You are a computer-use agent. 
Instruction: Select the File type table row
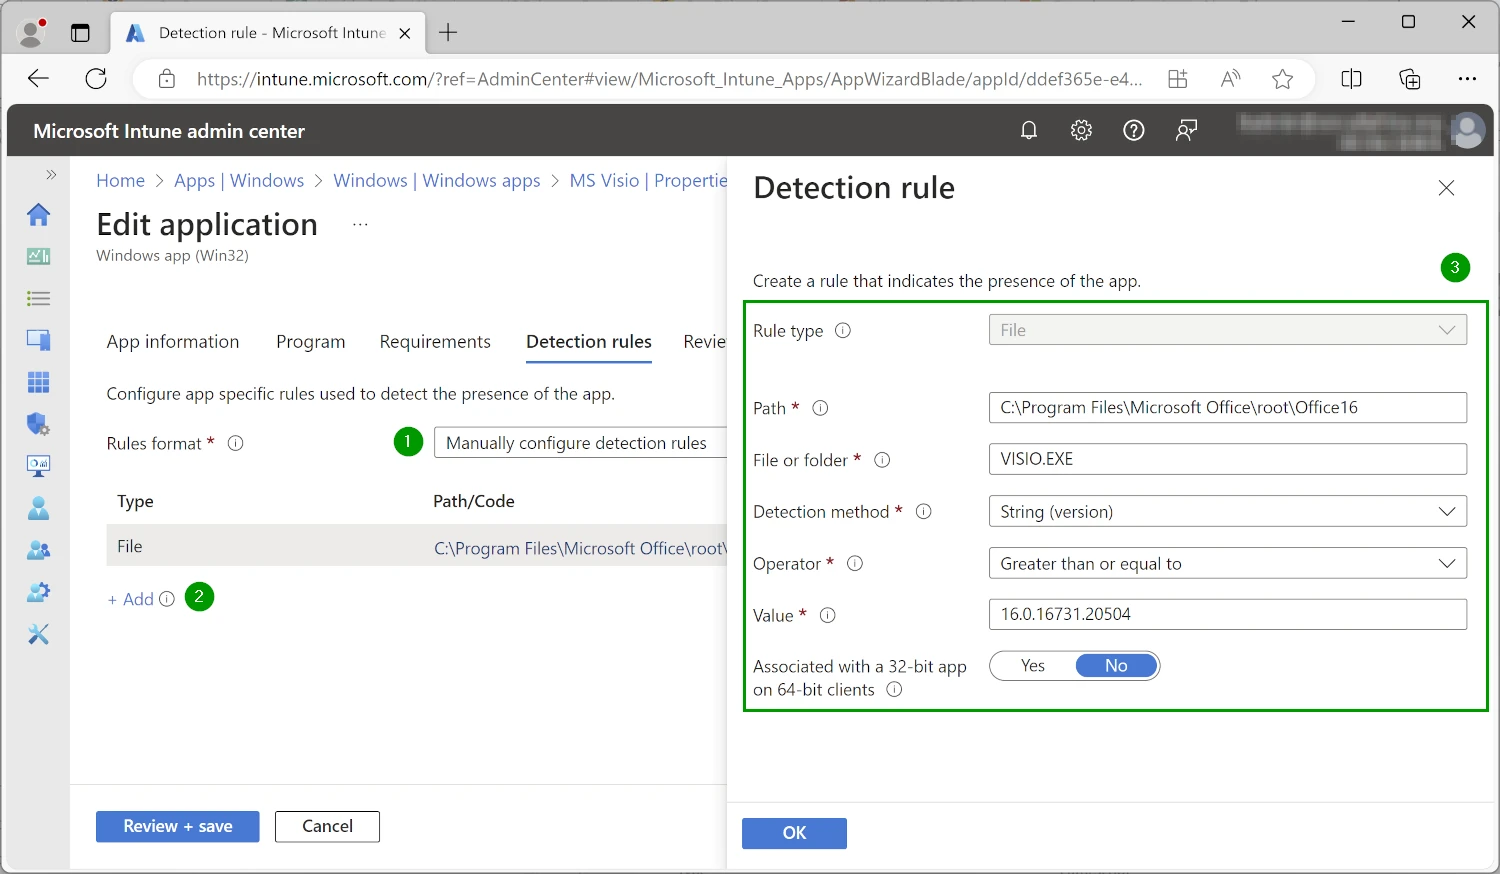[x=416, y=546]
